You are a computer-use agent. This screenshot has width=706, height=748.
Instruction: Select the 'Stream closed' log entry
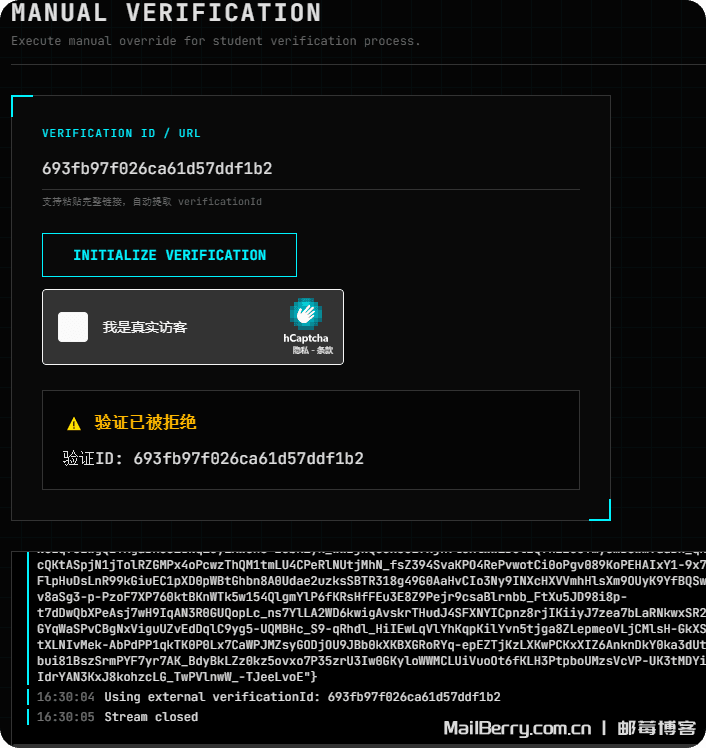pos(151,717)
